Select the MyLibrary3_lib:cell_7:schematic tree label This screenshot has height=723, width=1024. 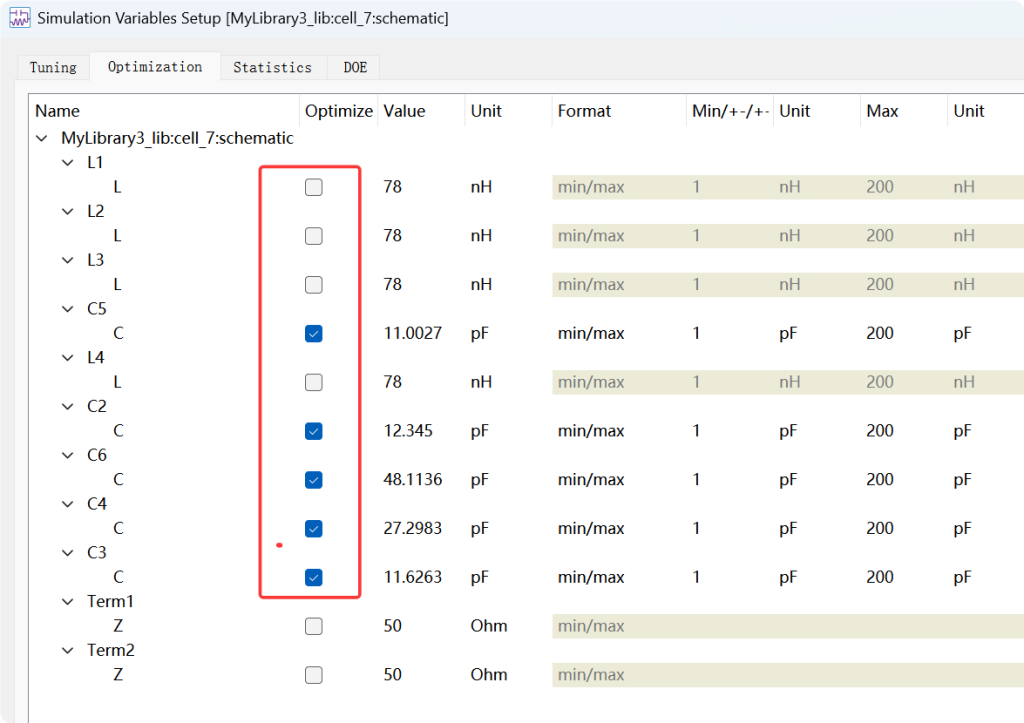coord(177,138)
